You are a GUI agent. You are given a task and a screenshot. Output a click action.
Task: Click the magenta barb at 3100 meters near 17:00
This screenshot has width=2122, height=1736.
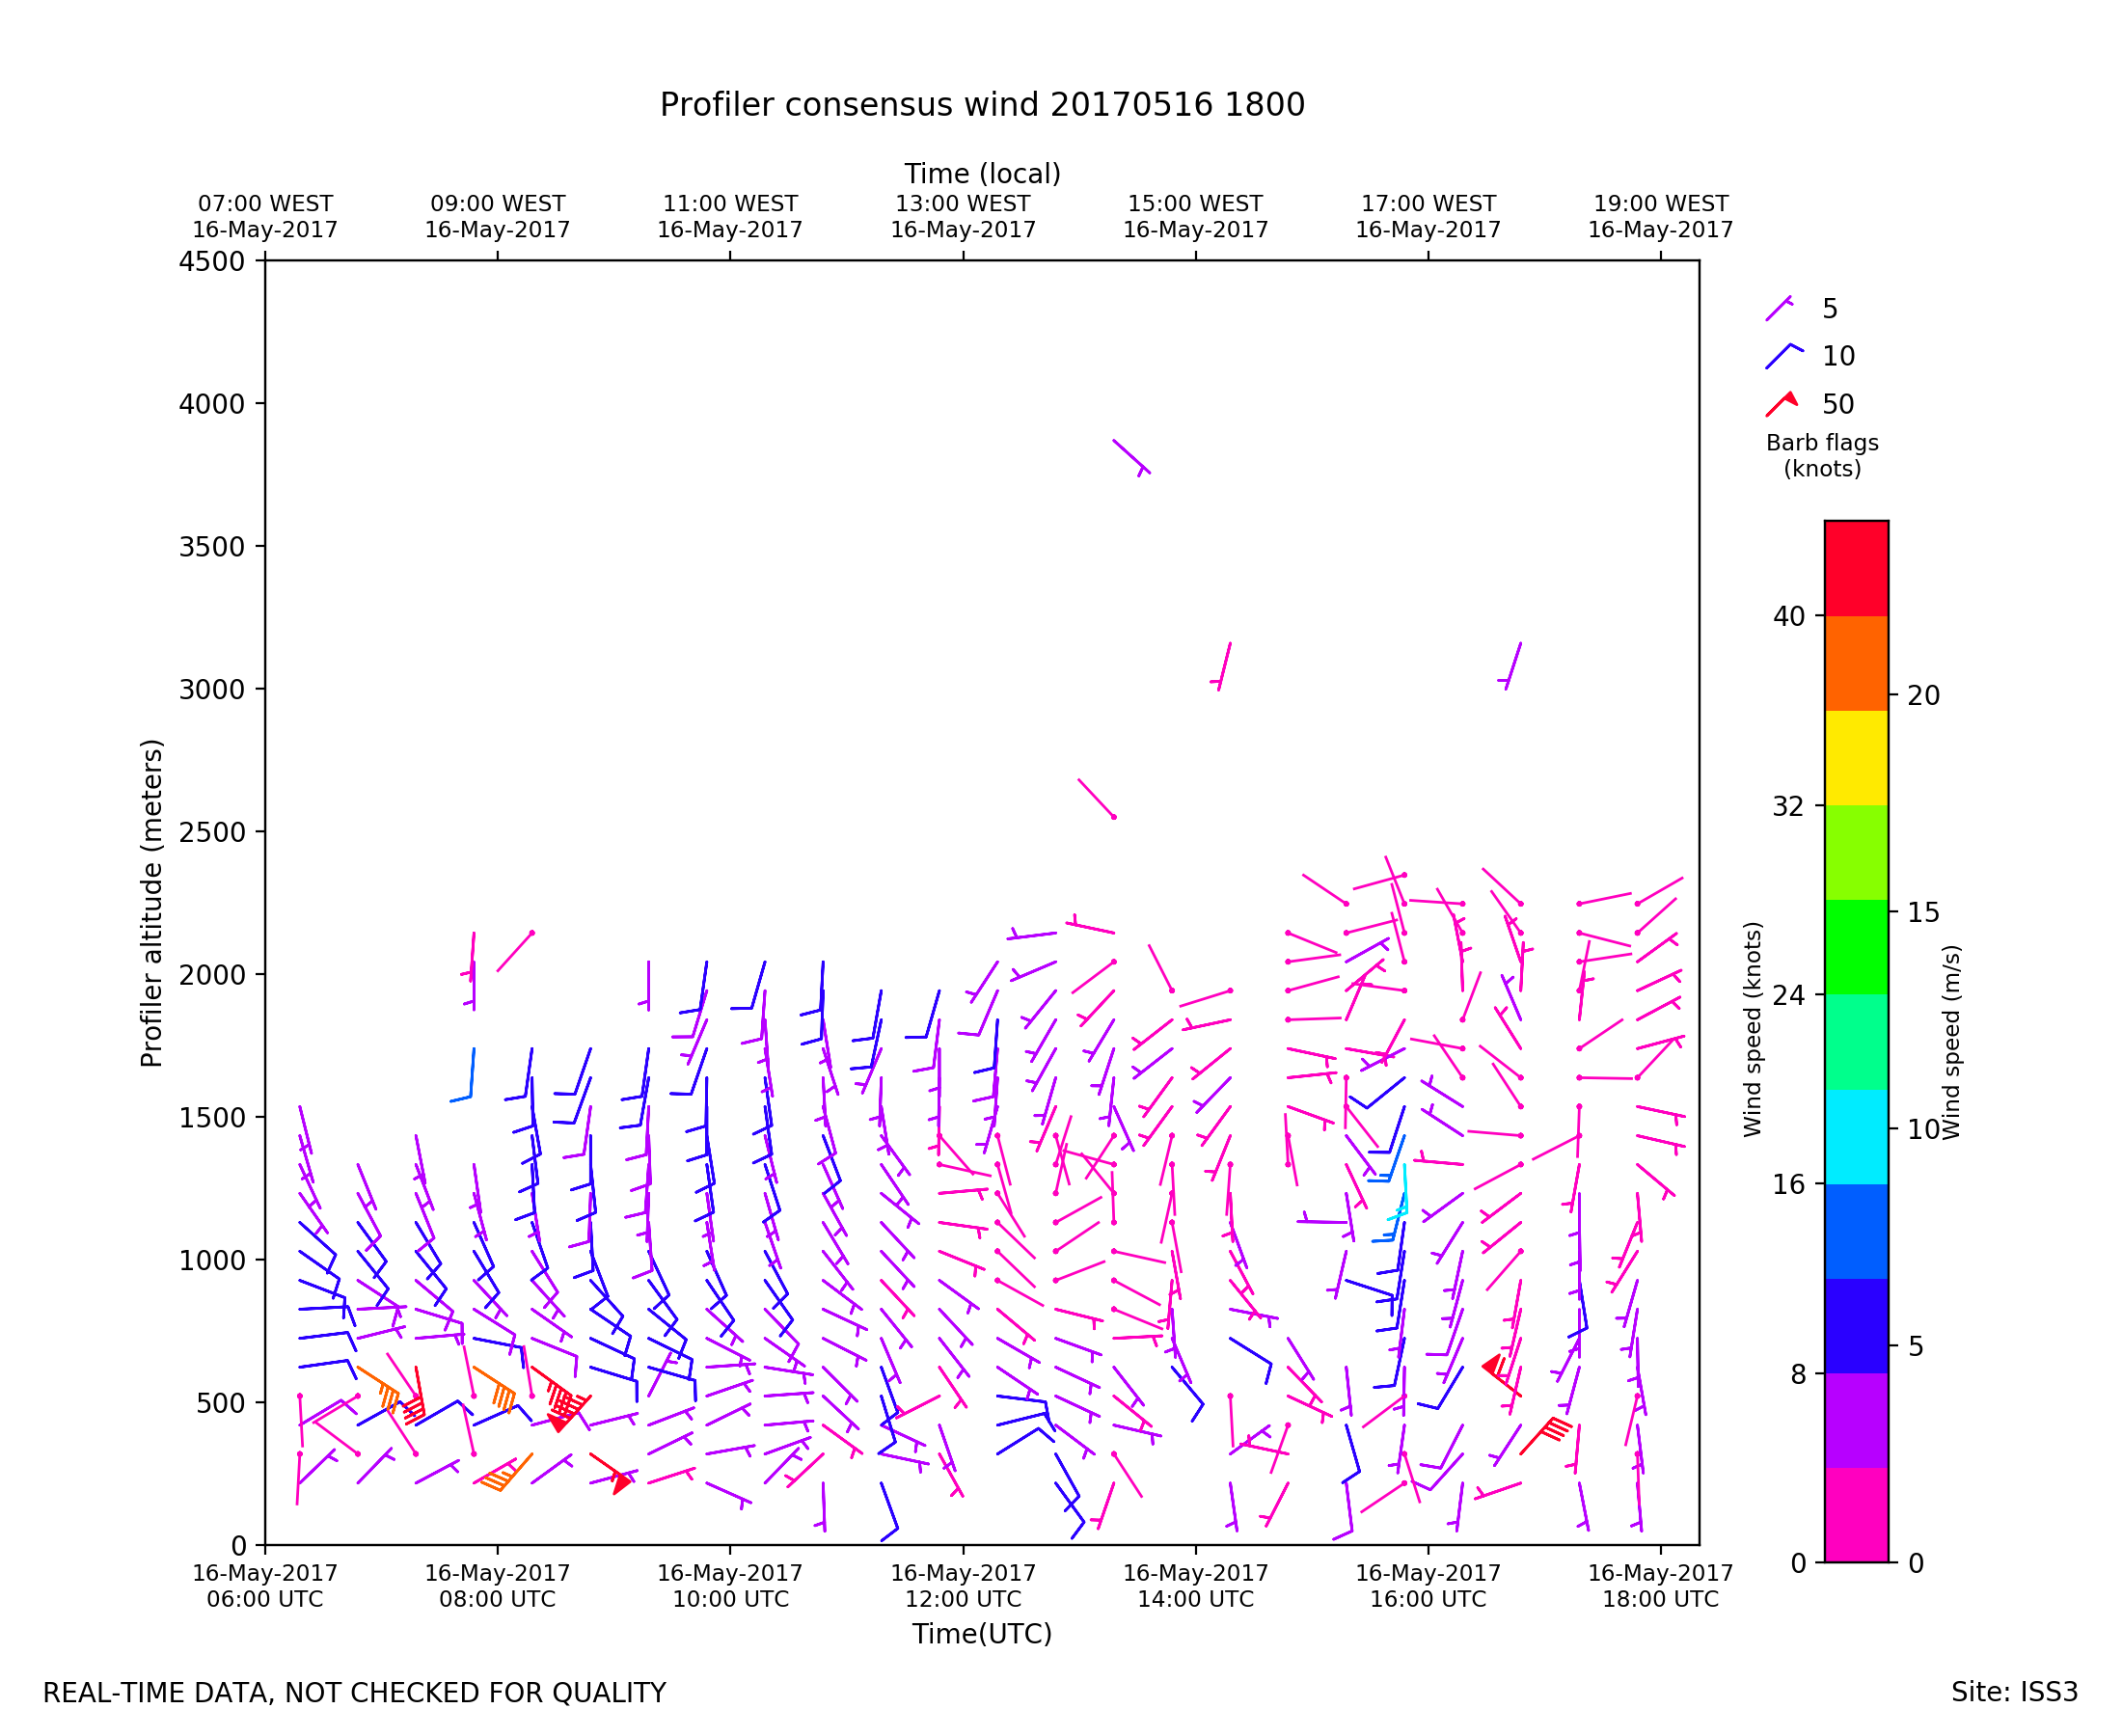coord(1513,667)
